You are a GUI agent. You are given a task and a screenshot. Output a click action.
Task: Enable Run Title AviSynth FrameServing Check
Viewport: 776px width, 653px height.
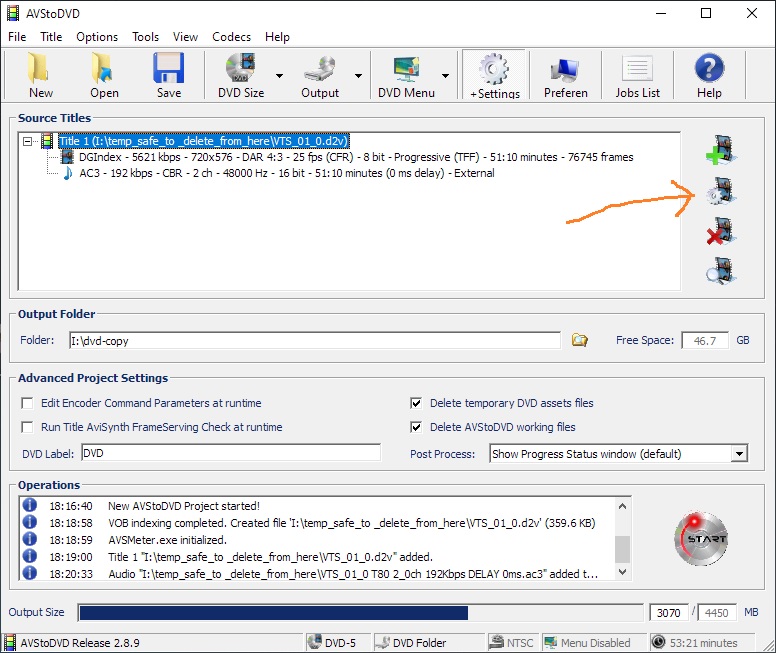(x=27, y=427)
